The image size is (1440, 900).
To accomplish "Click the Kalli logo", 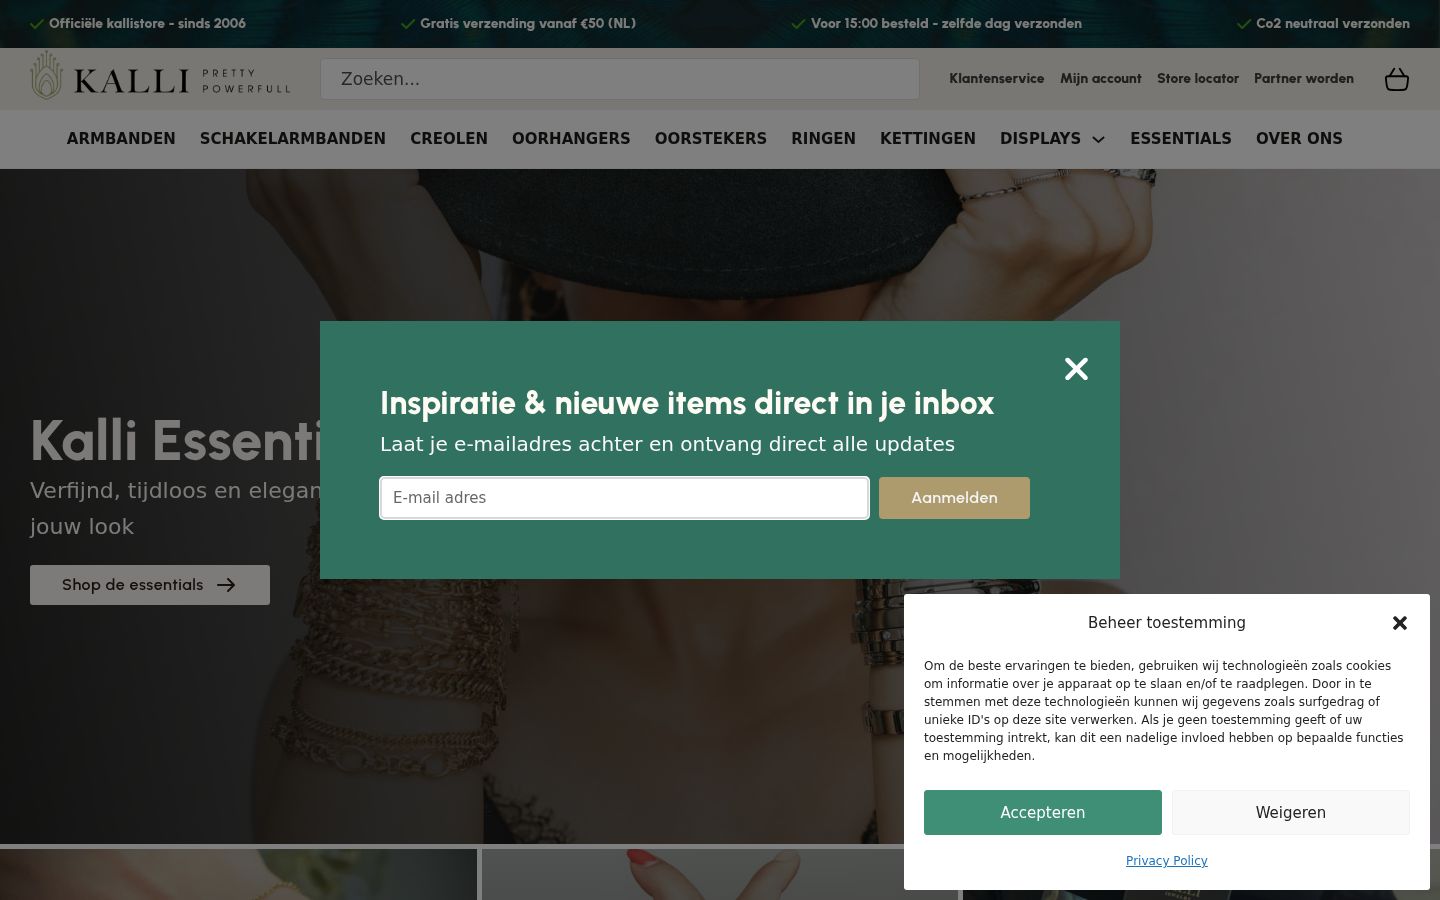I will (160, 77).
